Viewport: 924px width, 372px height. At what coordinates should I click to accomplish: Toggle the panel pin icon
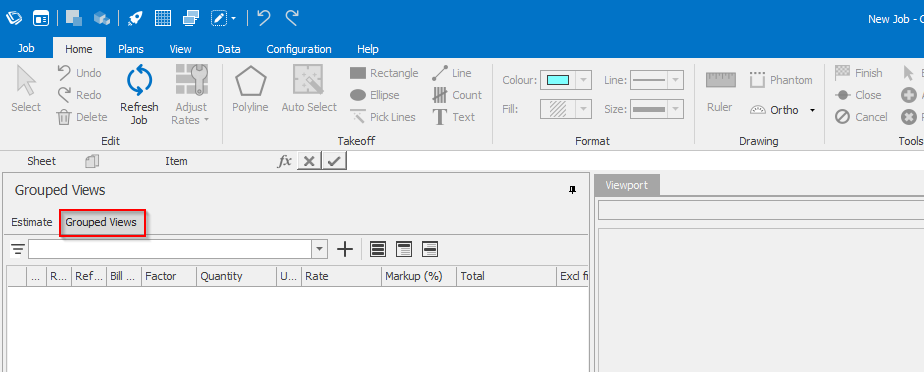click(572, 190)
